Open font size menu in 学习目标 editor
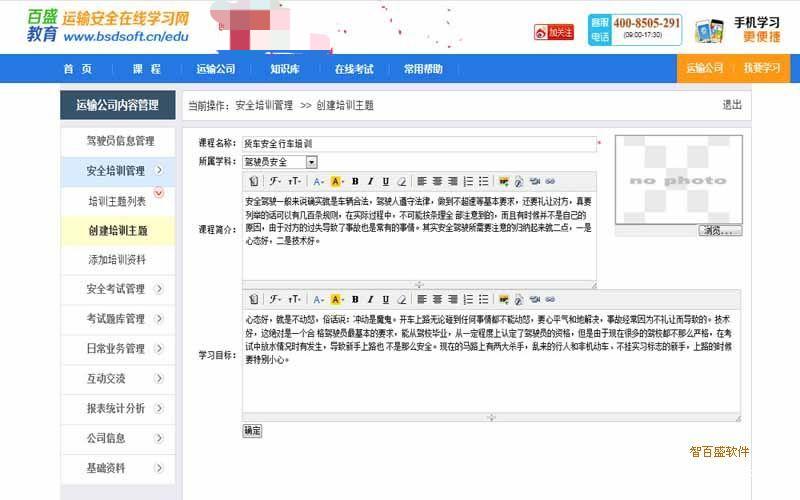 294,299
